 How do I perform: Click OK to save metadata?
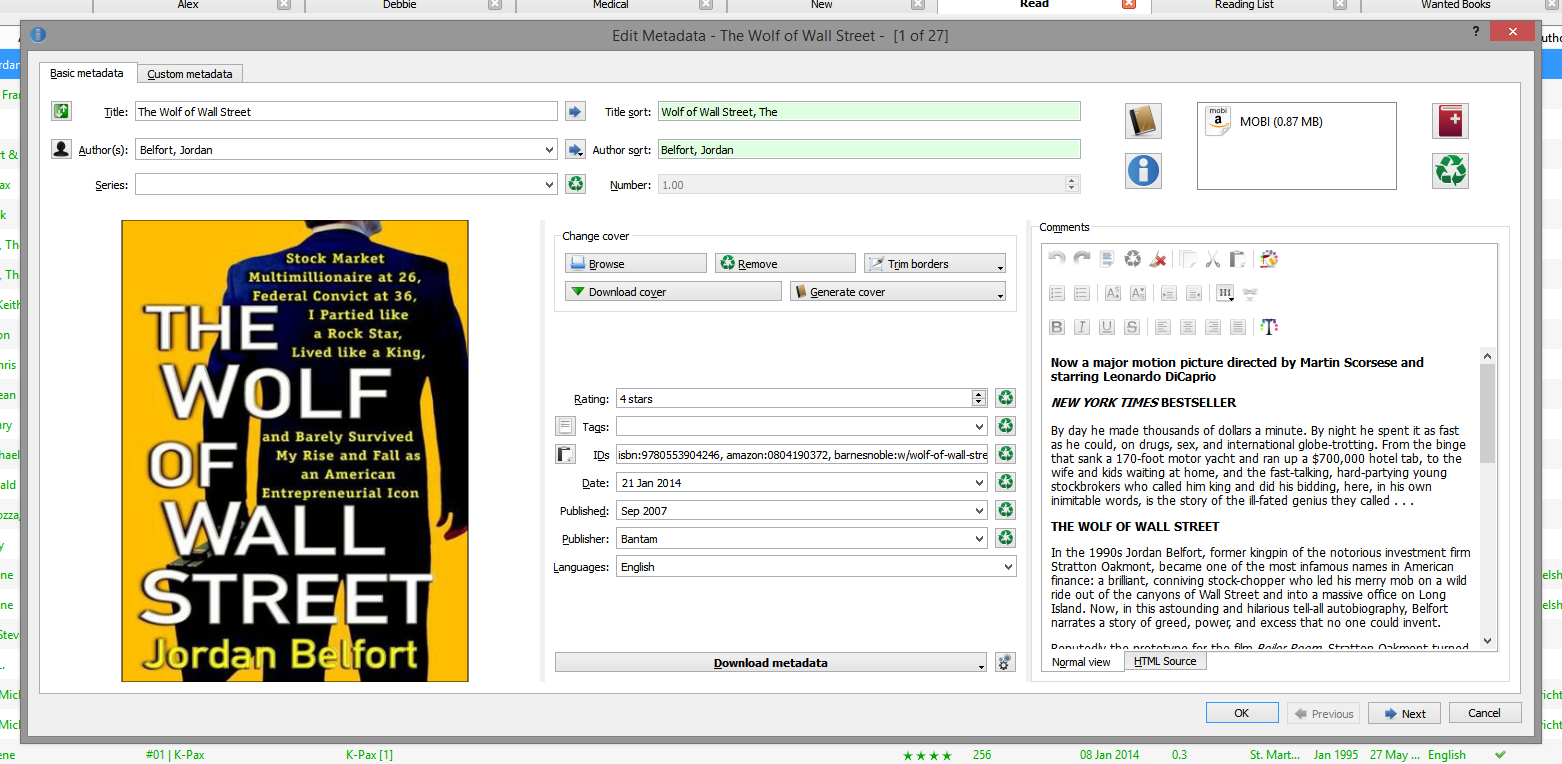[1242, 713]
